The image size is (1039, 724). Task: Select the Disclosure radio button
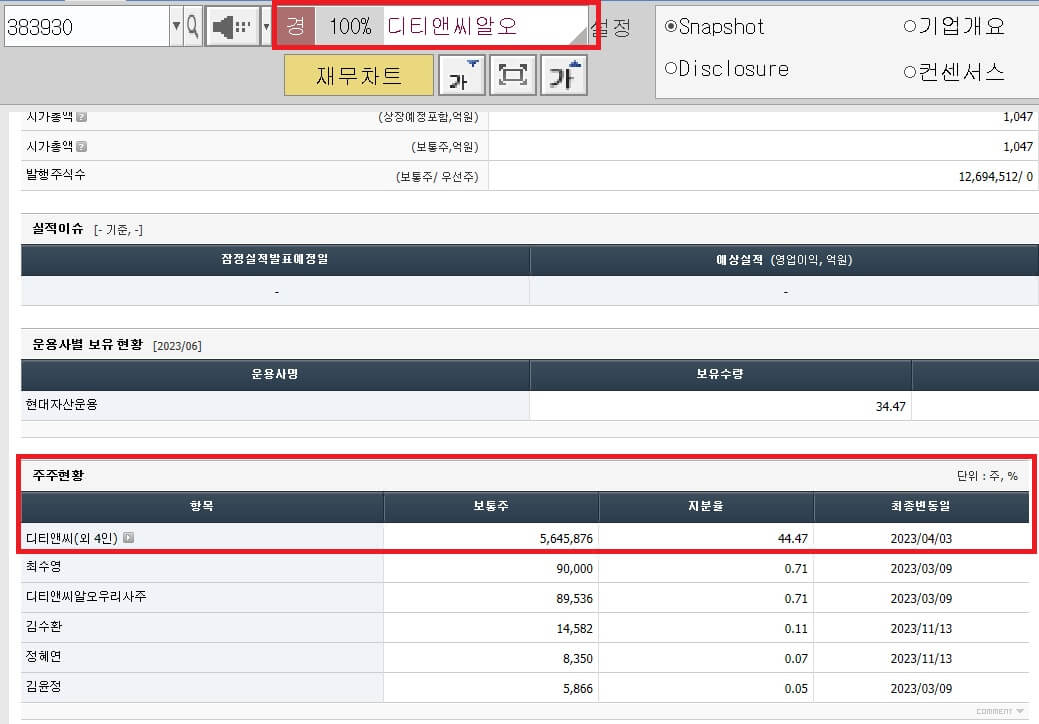click(671, 68)
